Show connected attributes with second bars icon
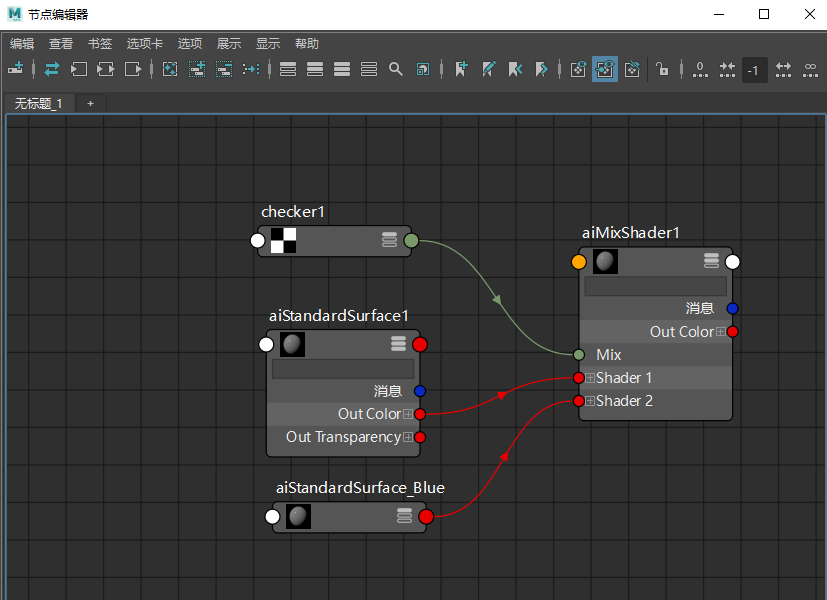Screen dimensions: 827x600 click(315, 69)
